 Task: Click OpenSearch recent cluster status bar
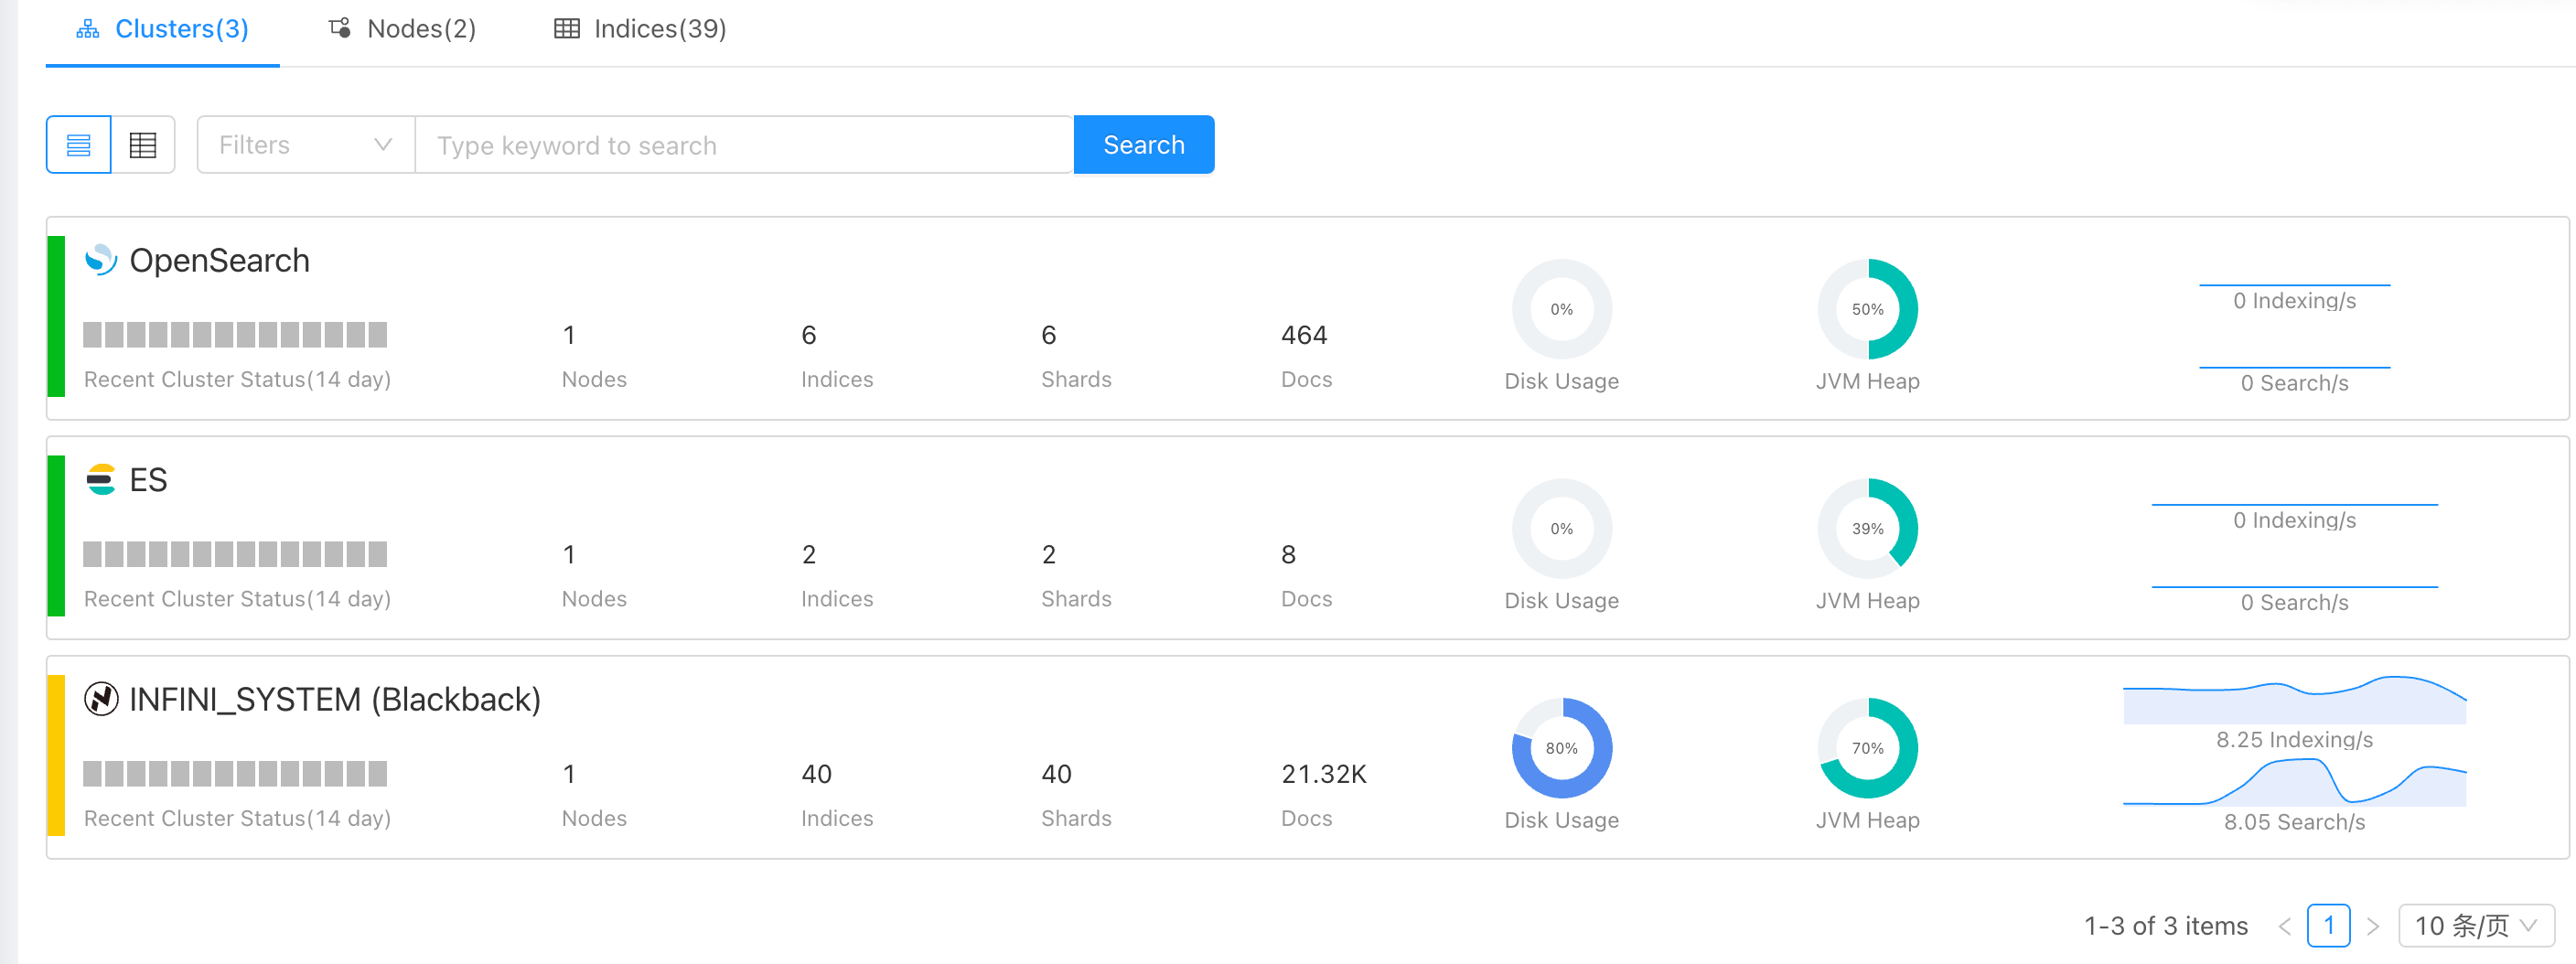point(235,334)
